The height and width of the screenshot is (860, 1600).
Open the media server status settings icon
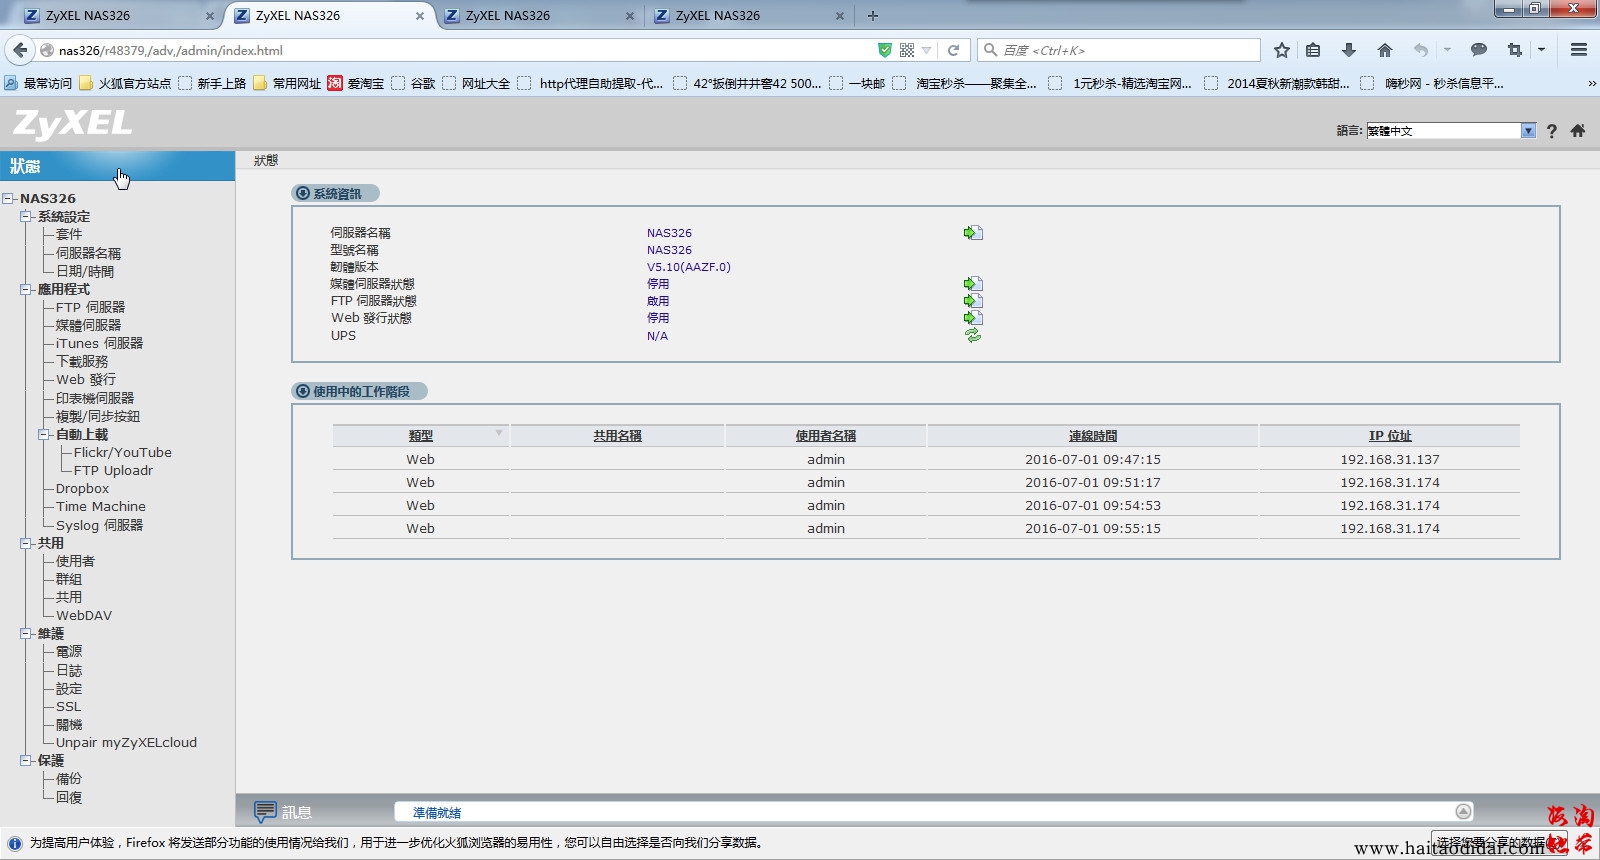973,284
